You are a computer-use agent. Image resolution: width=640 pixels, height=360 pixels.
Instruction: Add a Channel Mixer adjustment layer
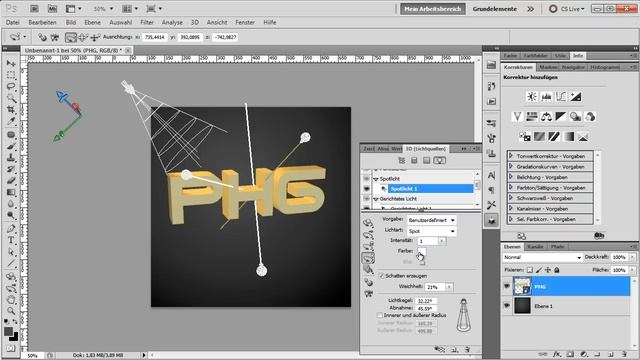click(x=590, y=117)
